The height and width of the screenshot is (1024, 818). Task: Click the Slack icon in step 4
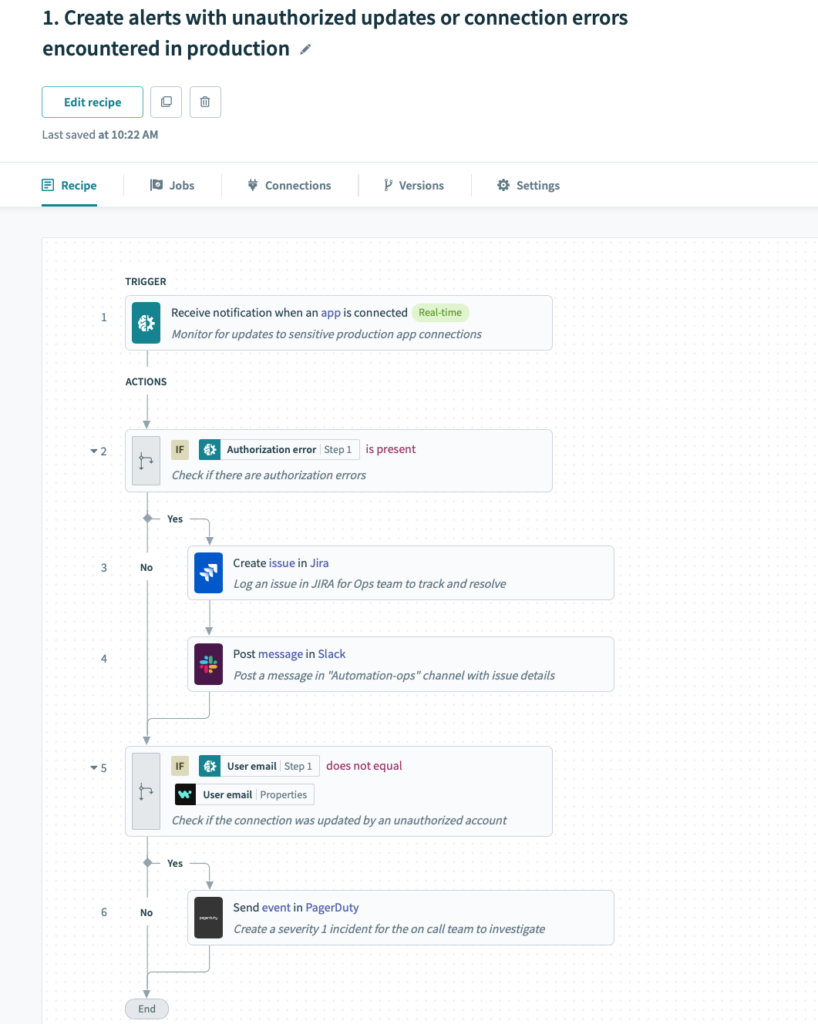pyautogui.click(x=208, y=664)
